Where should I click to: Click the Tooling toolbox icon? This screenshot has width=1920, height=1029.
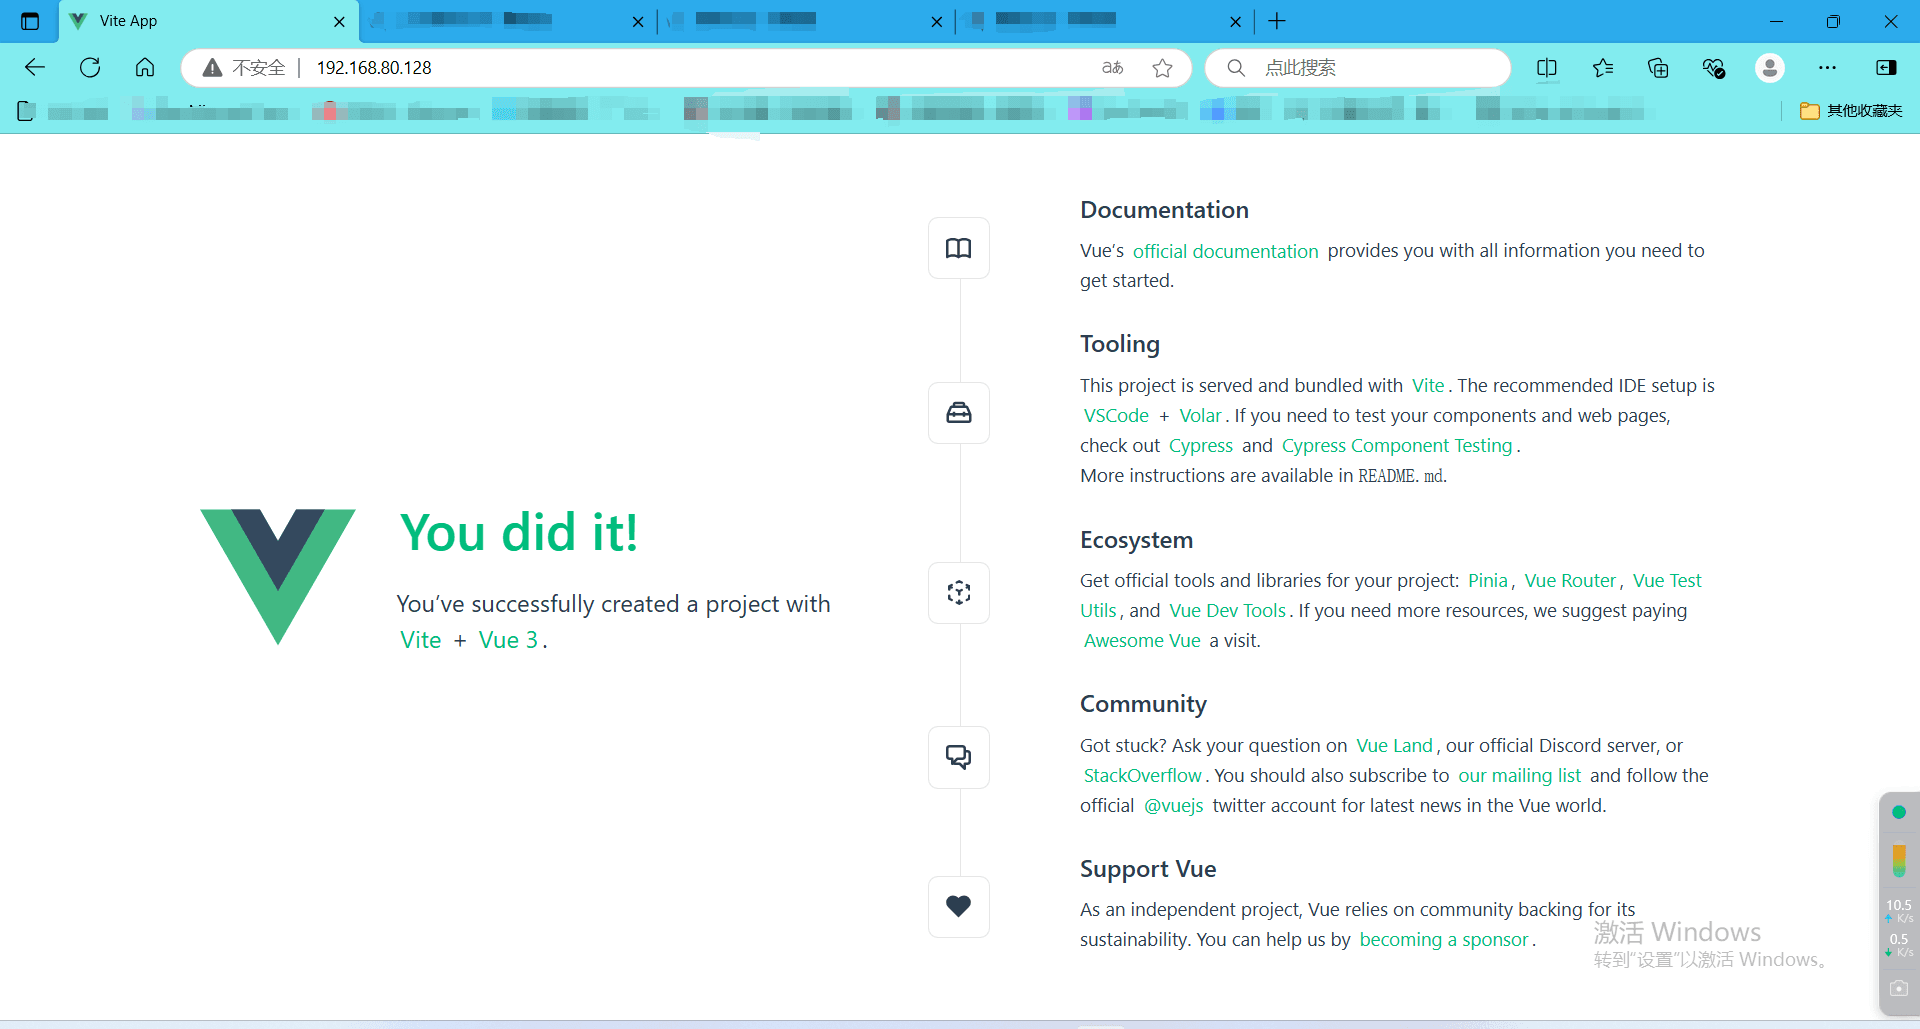(959, 413)
